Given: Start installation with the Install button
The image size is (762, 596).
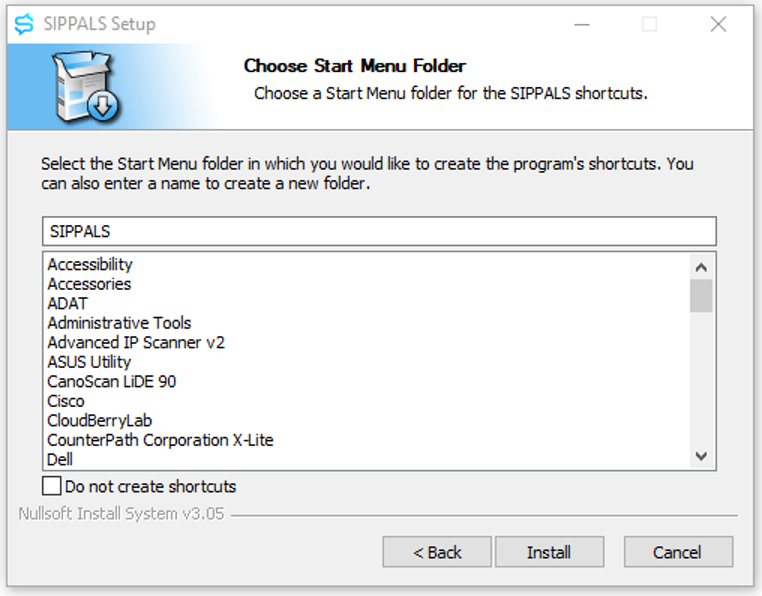Looking at the screenshot, I should point(549,552).
